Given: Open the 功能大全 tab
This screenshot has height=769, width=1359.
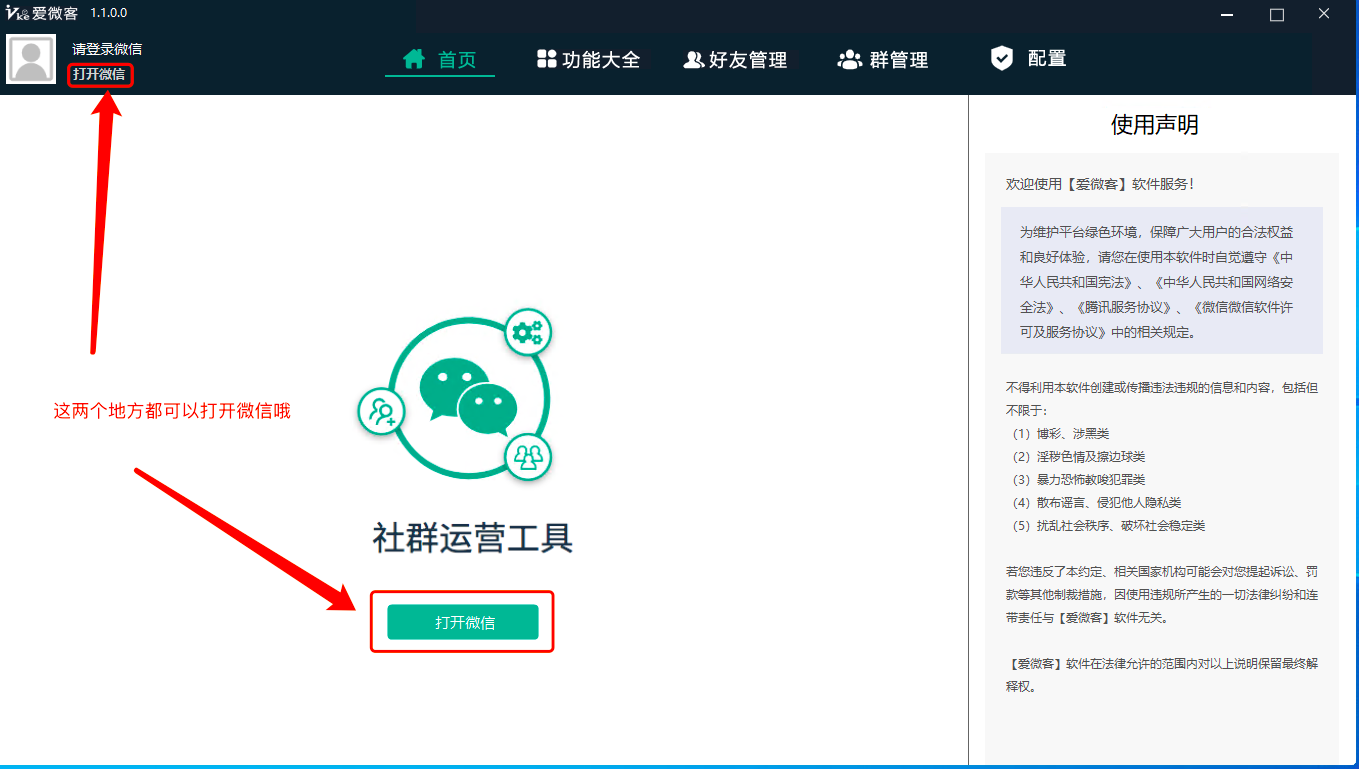Looking at the screenshot, I should pos(588,60).
